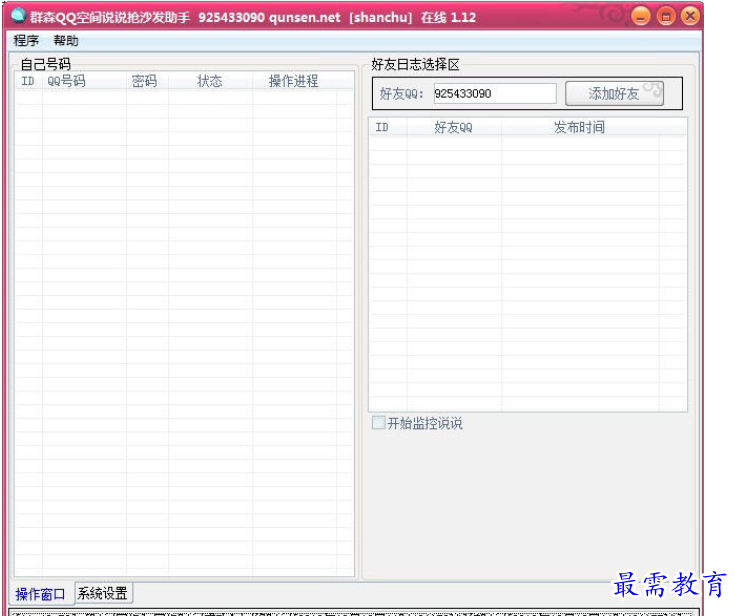The image size is (735, 616).
Task: Click the app logo icon in title bar
Action: tap(18, 15)
